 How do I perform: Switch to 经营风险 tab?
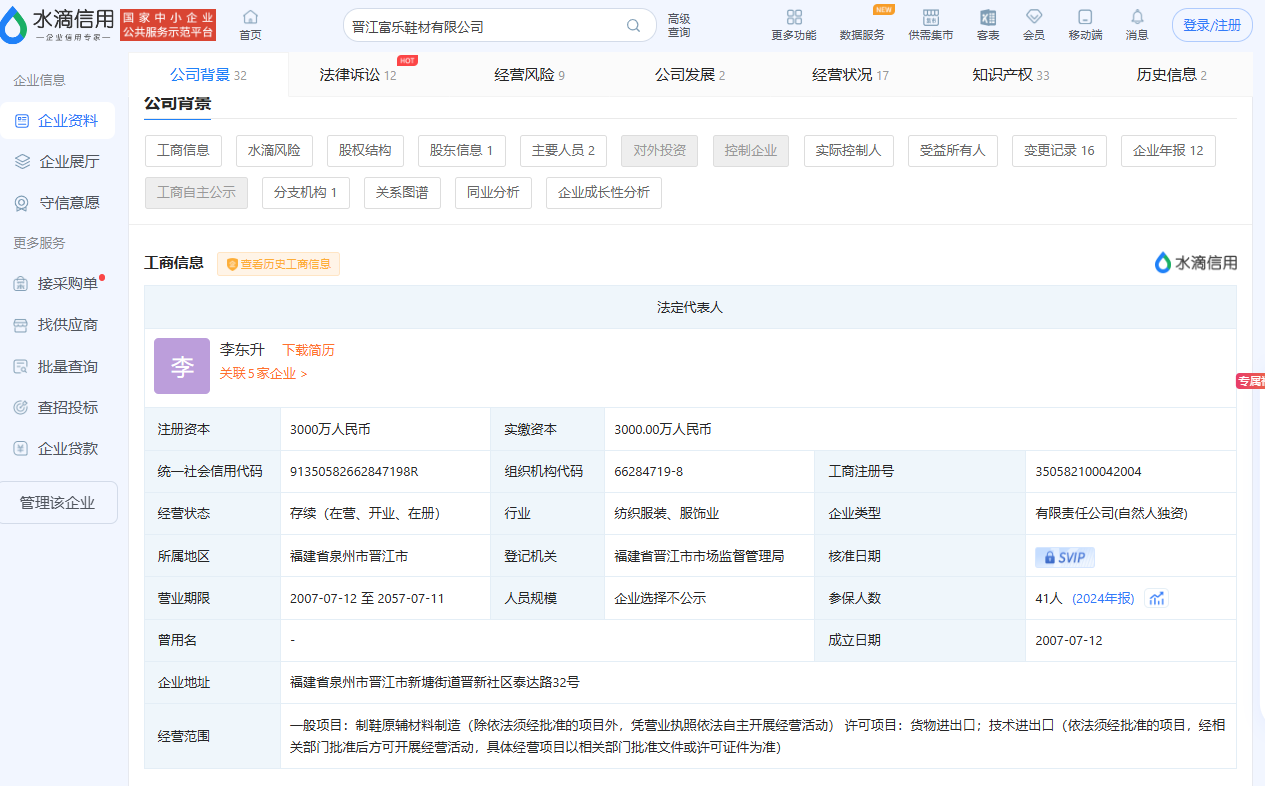tap(530, 75)
